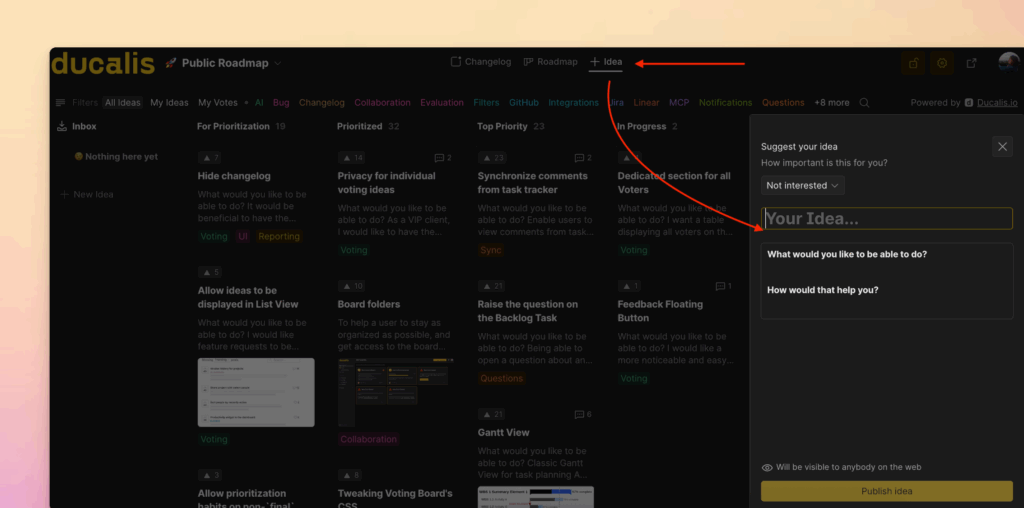Click the Ducalis logo

103,63
